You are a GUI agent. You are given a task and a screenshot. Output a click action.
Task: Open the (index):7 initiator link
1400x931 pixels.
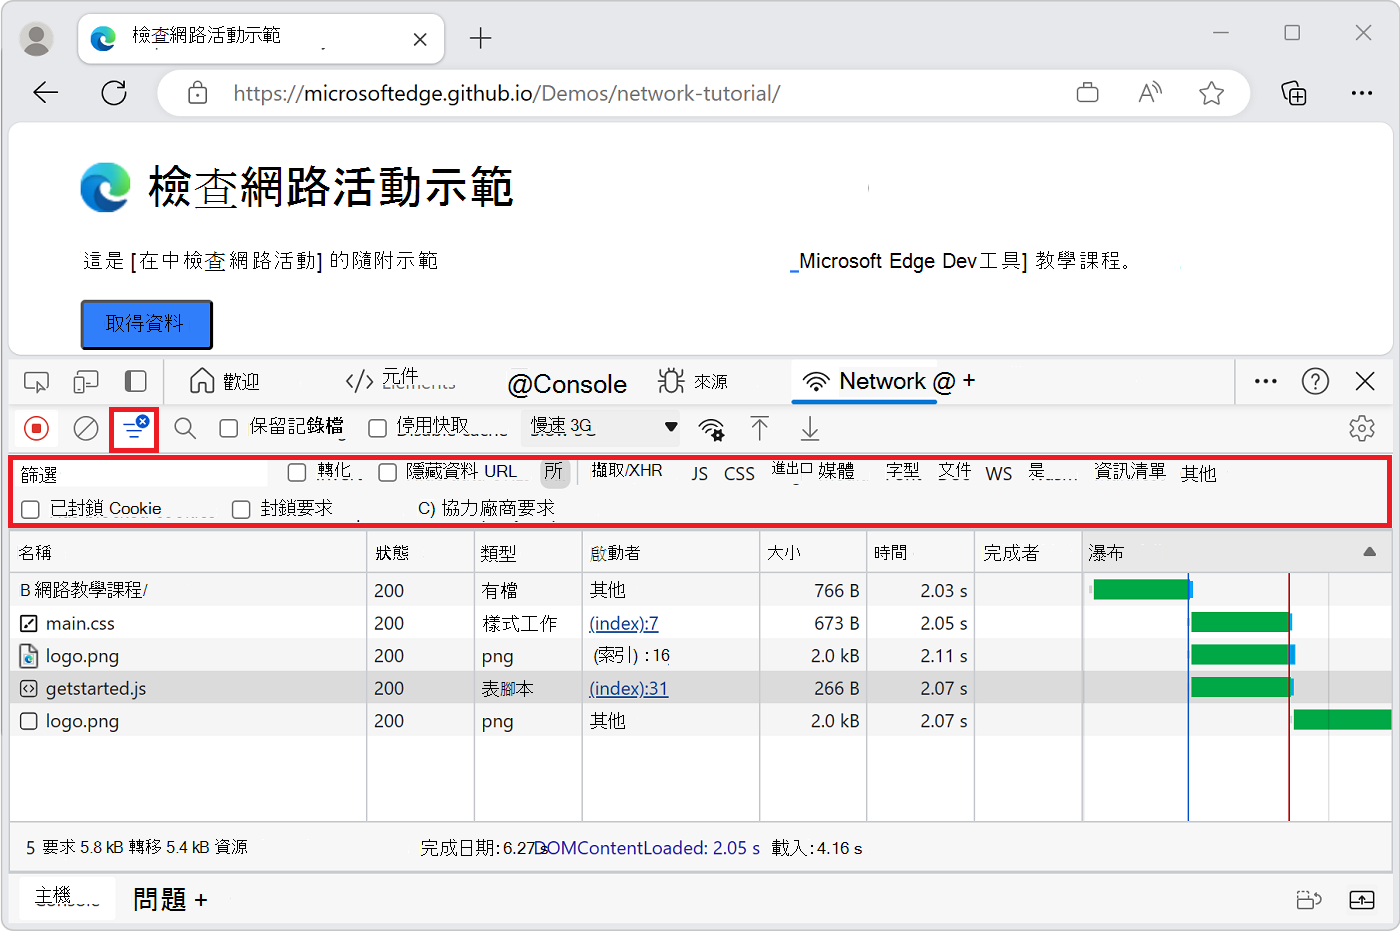coord(624,623)
